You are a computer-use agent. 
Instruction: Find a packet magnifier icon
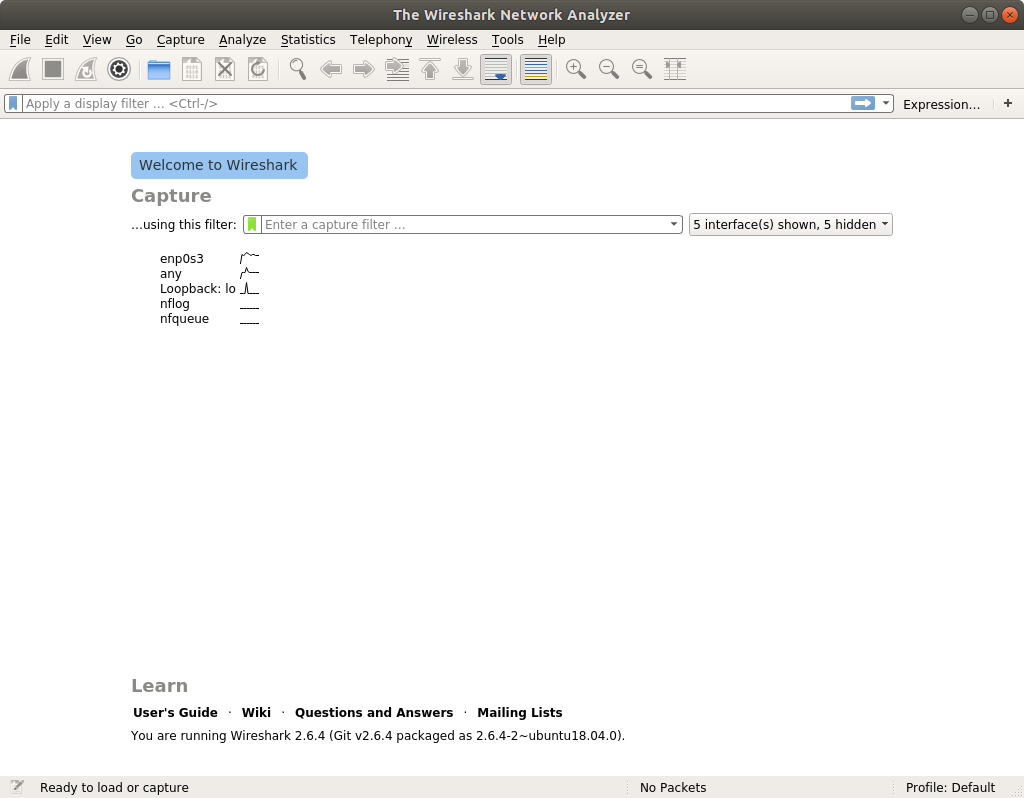click(298, 69)
